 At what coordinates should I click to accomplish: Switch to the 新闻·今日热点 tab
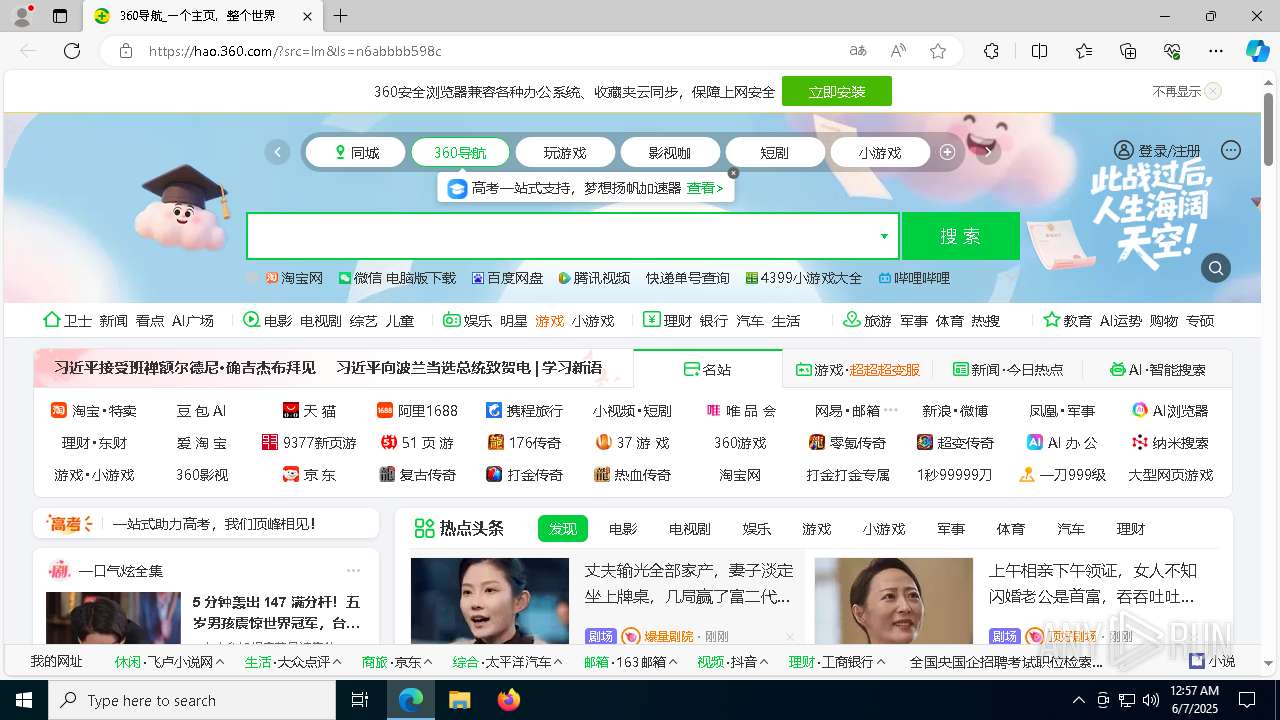(1008, 369)
